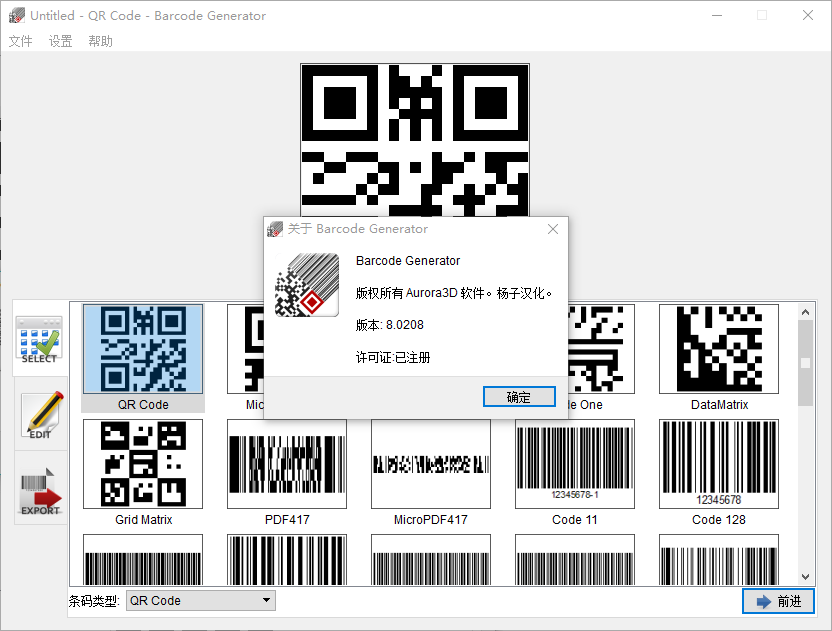This screenshot has height=631, width=832.
Task: Choose the Code 11 barcode type
Action: click(575, 464)
